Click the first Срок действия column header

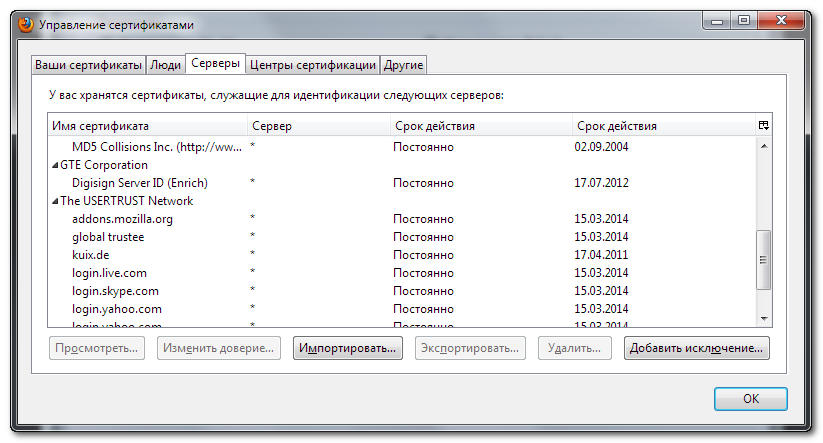click(x=481, y=126)
